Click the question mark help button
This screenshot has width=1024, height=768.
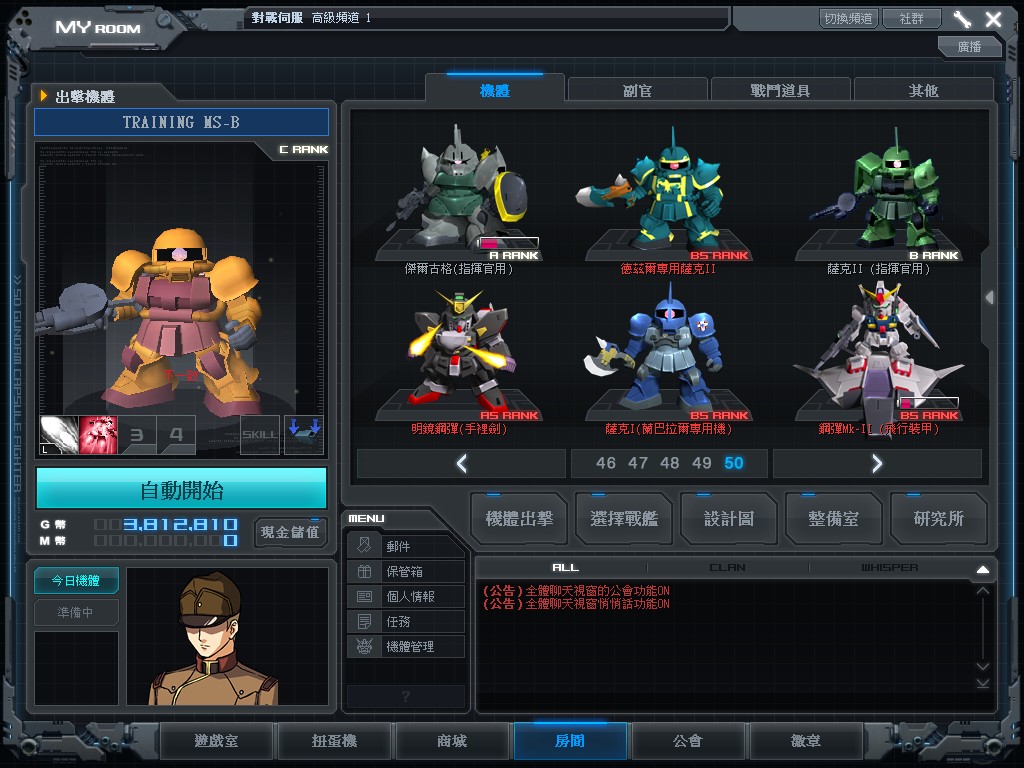pyautogui.click(x=406, y=696)
